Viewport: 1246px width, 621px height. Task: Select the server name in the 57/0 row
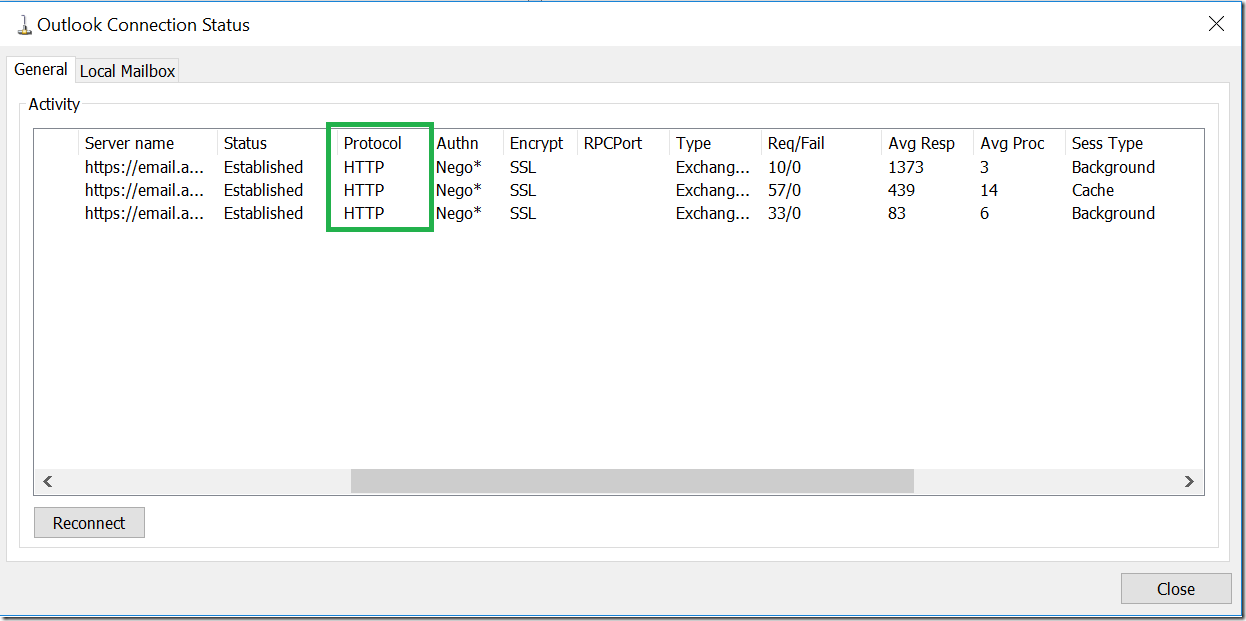(x=145, y=190)
